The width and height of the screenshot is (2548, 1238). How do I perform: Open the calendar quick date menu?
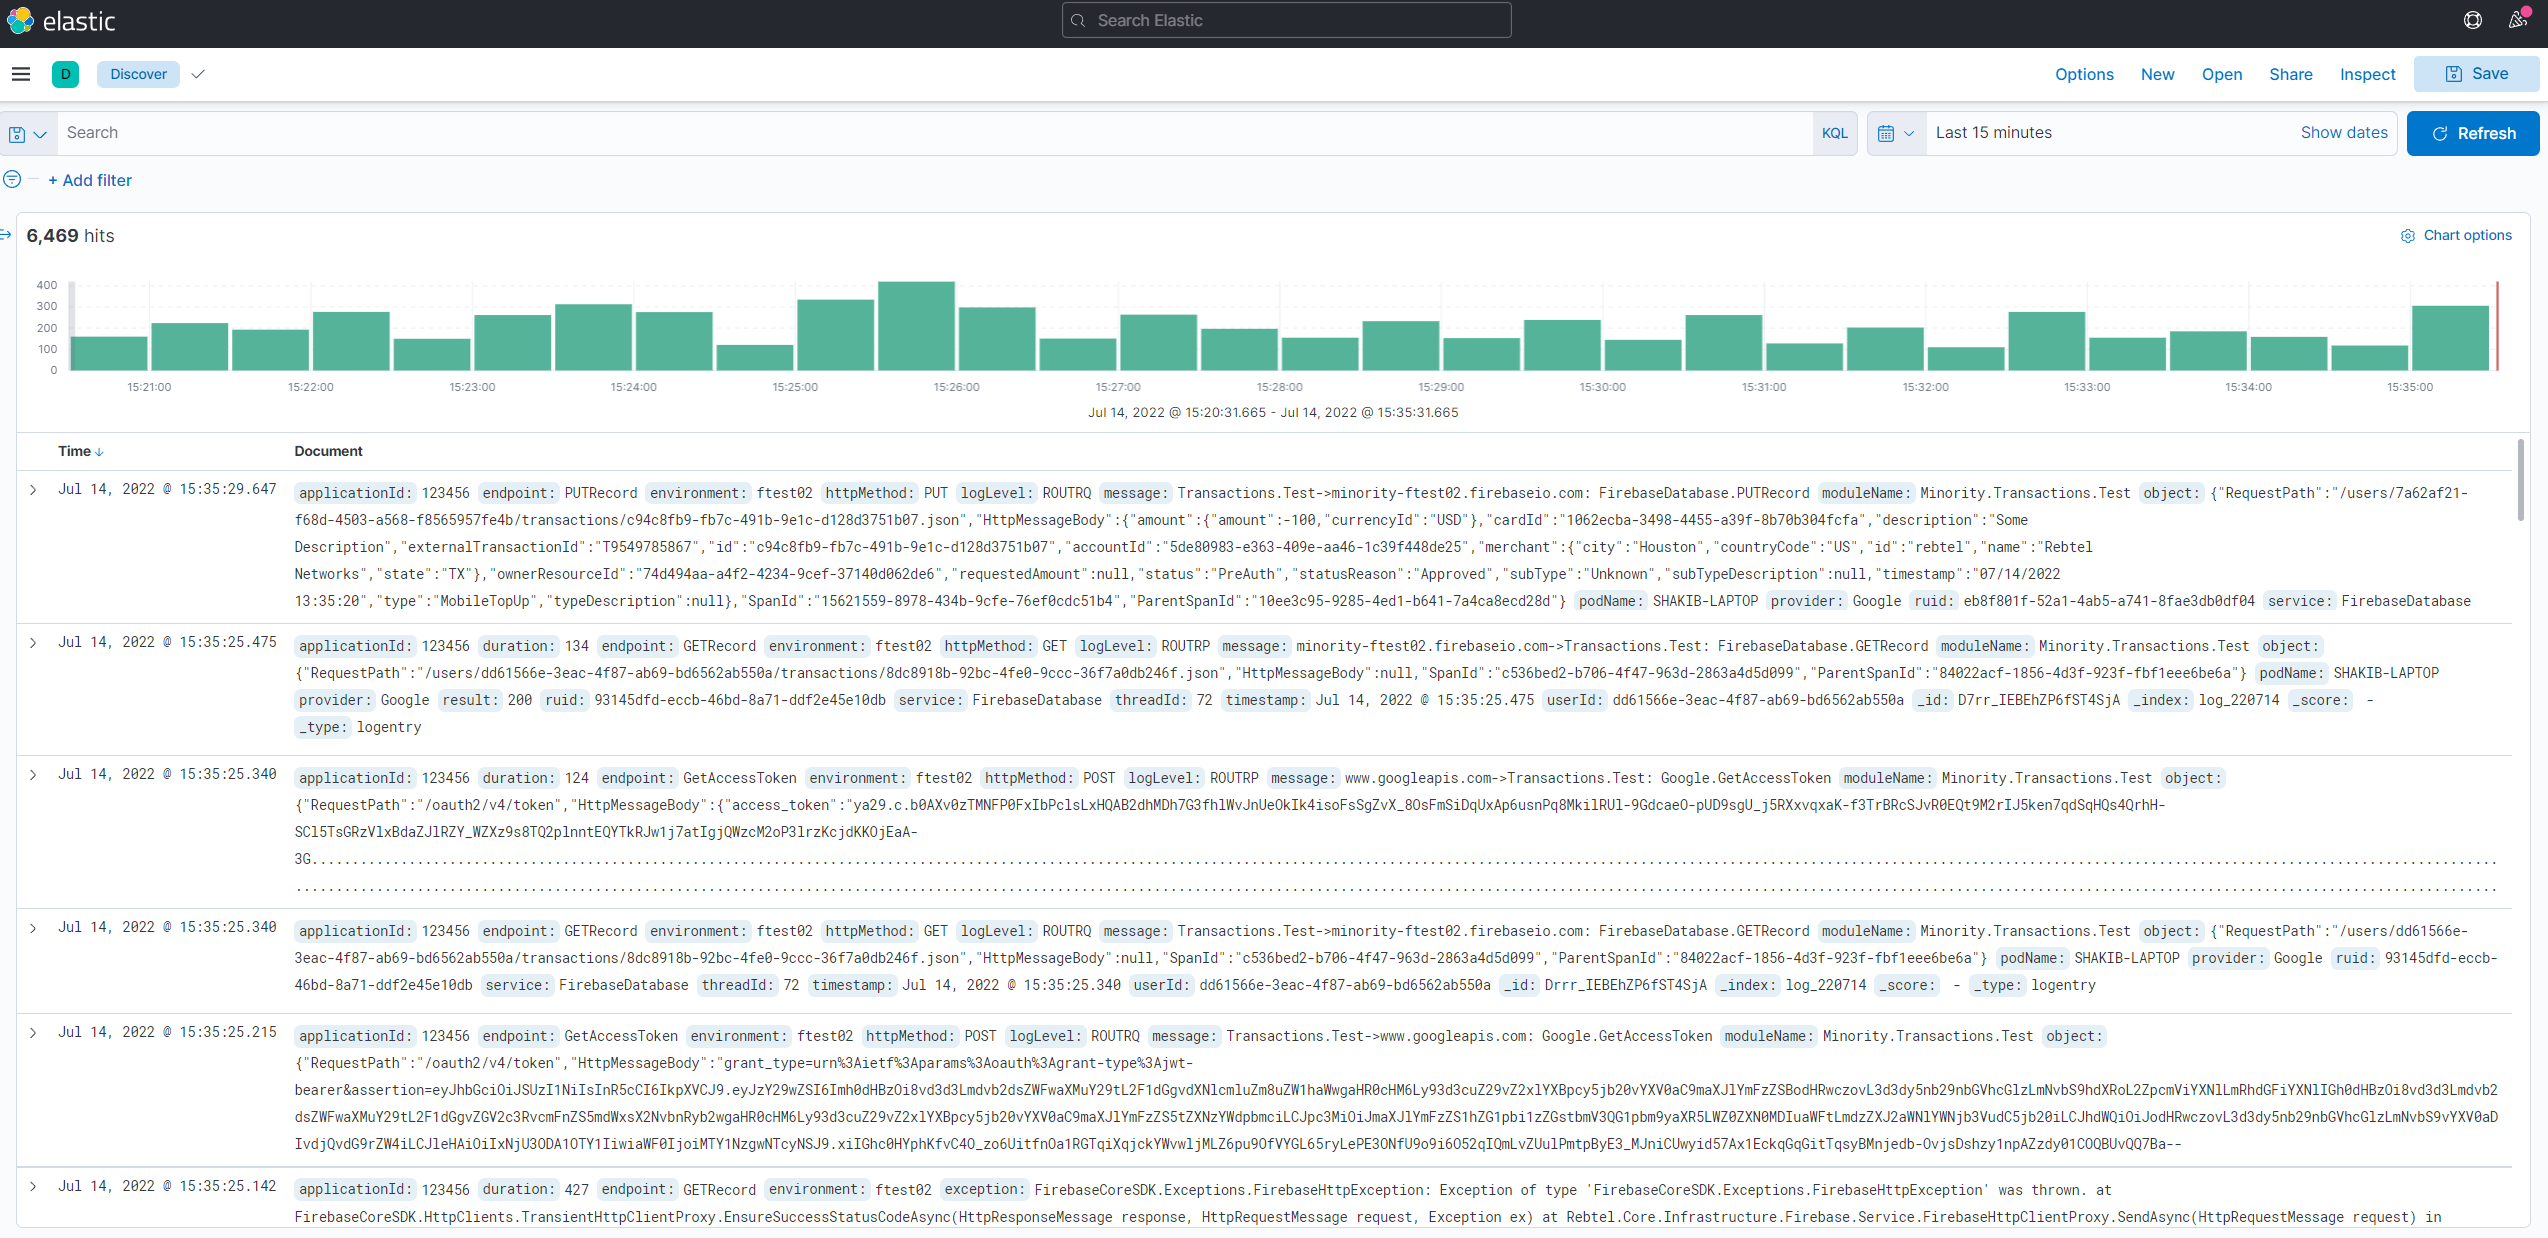coord(1895,133)
